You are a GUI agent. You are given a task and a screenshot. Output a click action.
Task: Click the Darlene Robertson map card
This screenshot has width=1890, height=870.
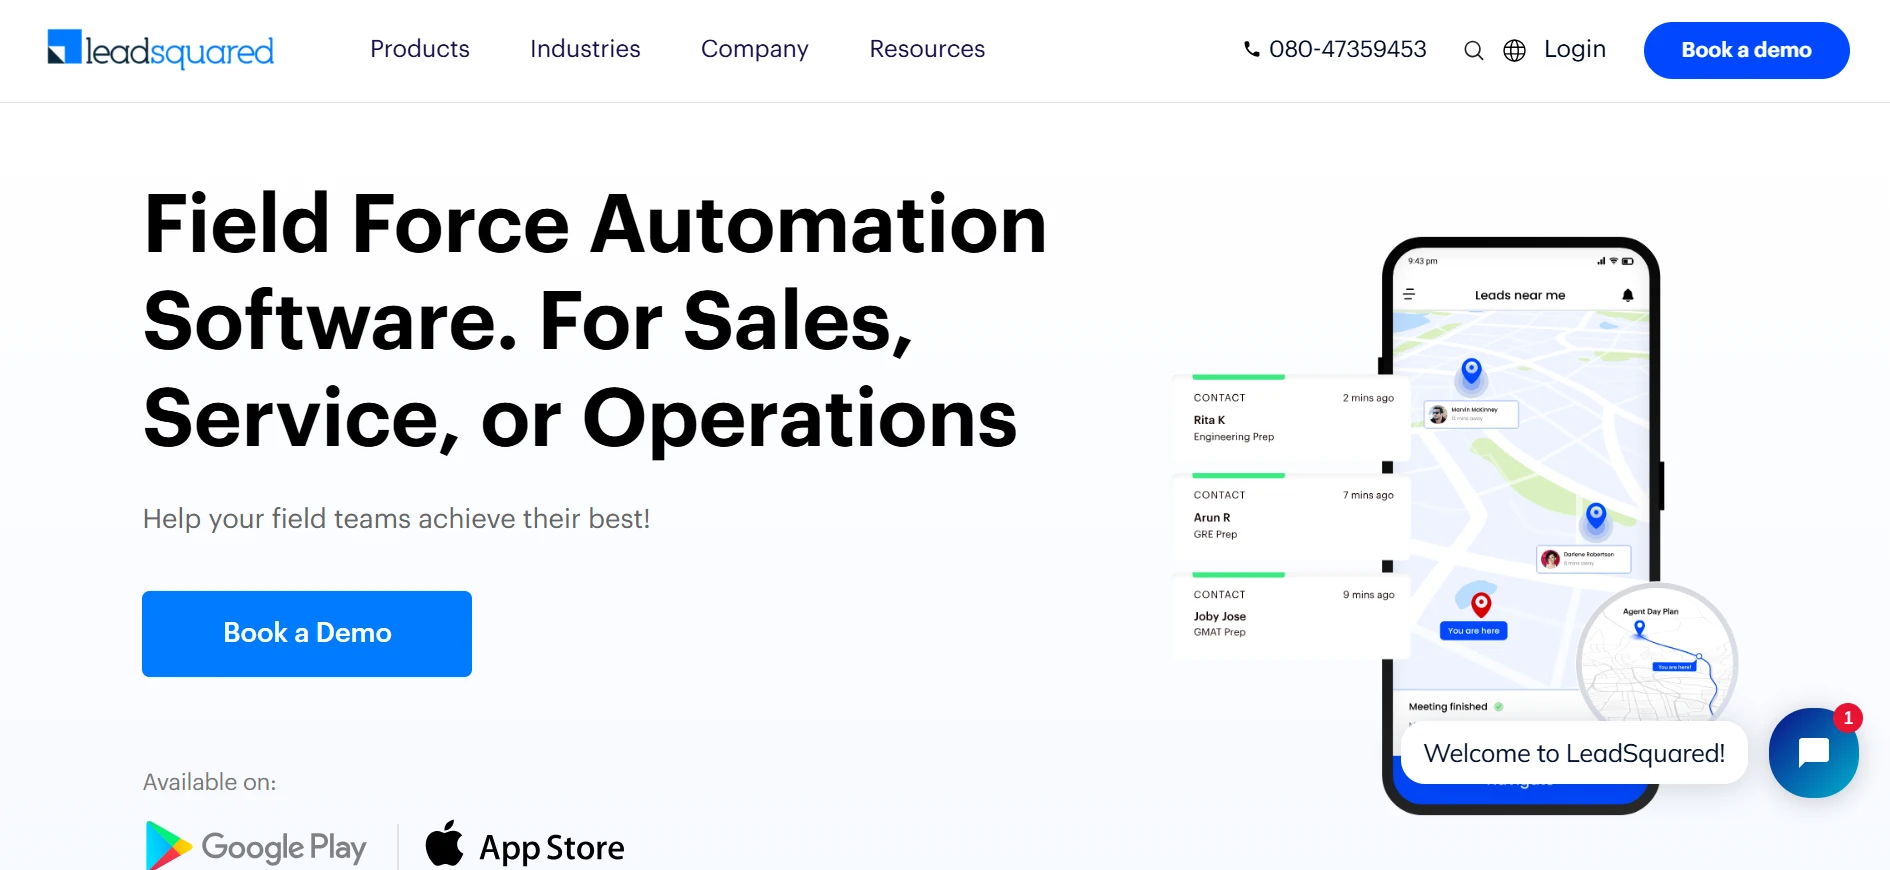click(x=1584, y=558)
